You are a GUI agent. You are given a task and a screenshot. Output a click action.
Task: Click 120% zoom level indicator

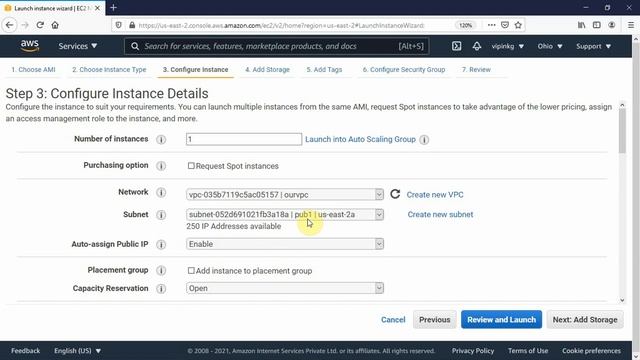(465, 25)
